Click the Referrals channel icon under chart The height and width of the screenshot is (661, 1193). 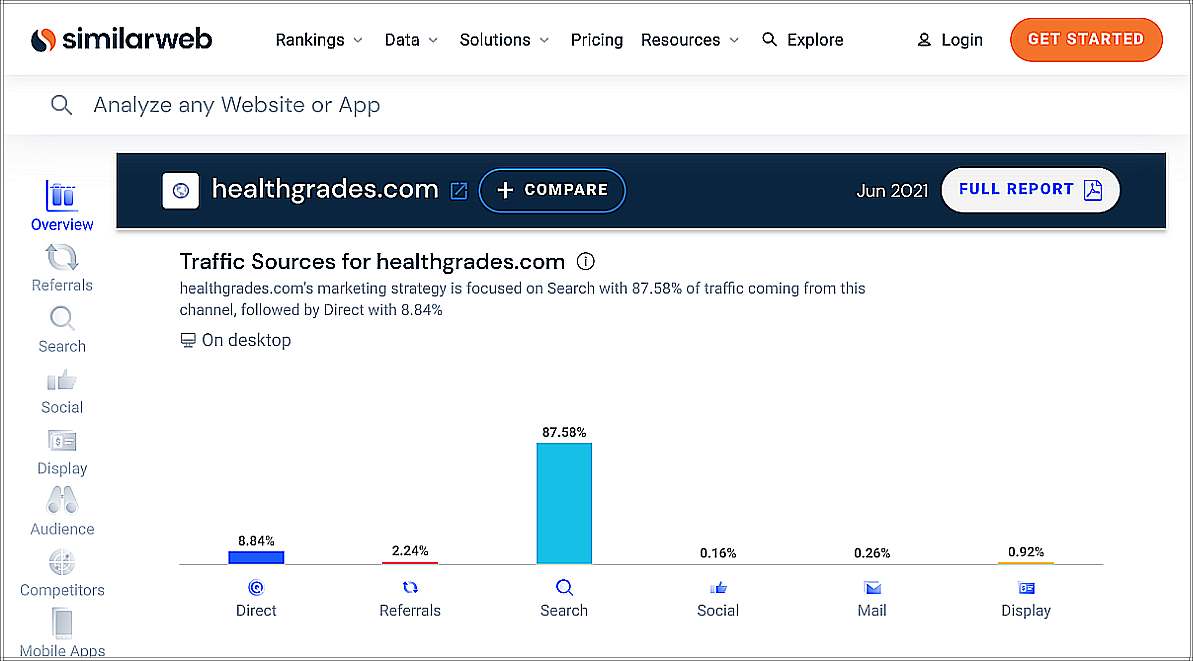pos(410,587)
